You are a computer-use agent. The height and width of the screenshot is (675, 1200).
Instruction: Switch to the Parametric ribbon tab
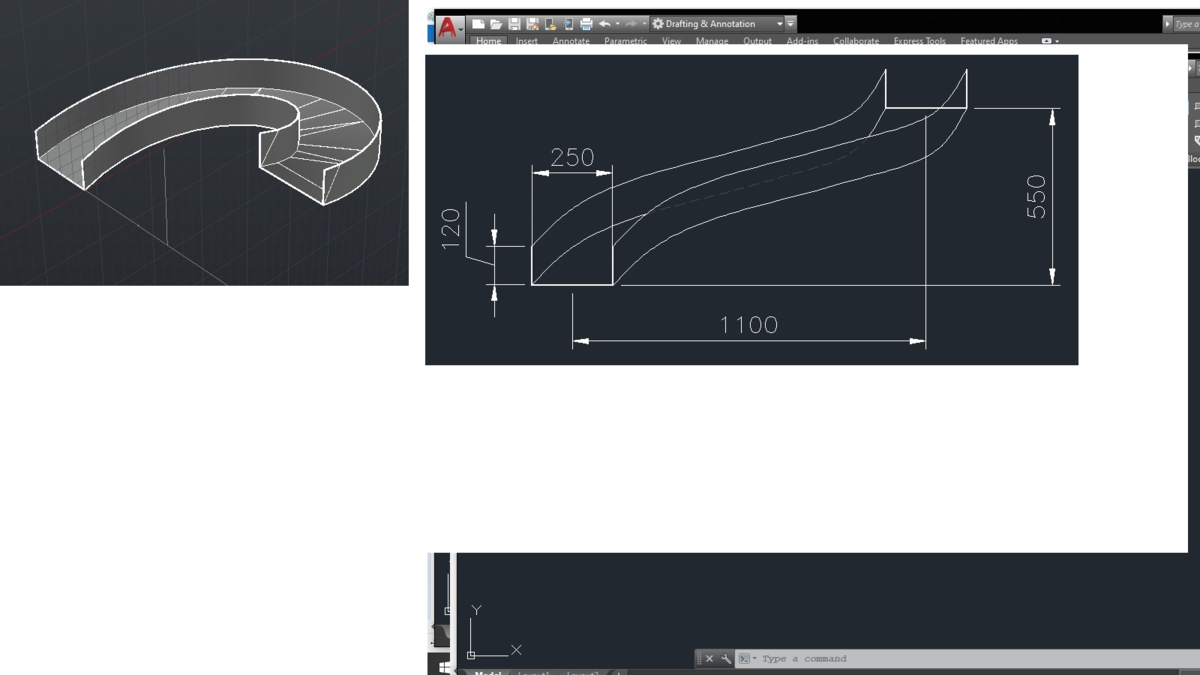[626, 41]
